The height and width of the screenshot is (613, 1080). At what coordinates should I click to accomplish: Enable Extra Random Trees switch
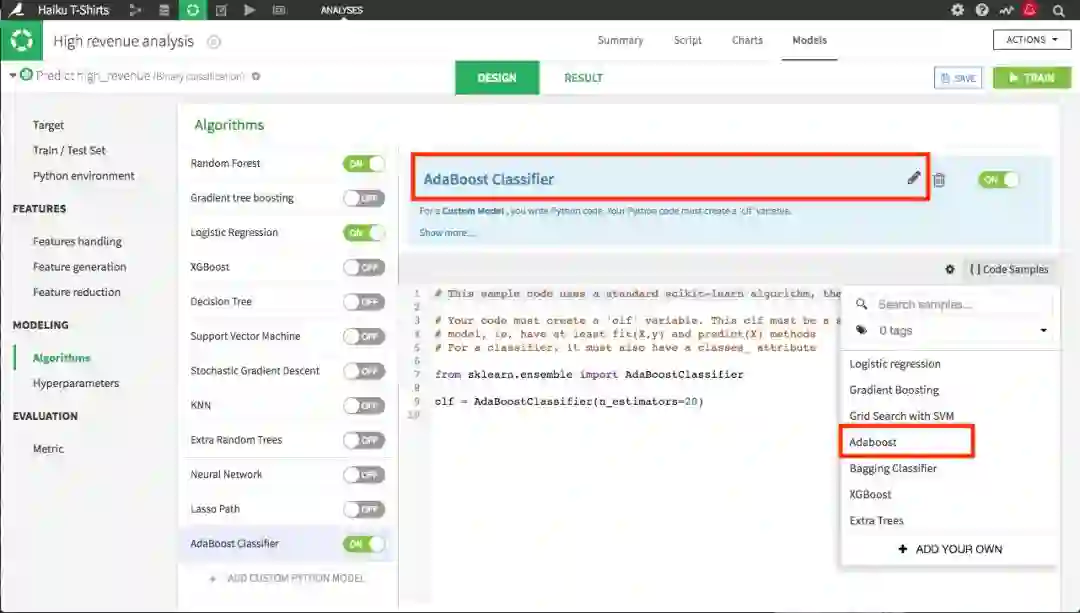click(364, 440)
